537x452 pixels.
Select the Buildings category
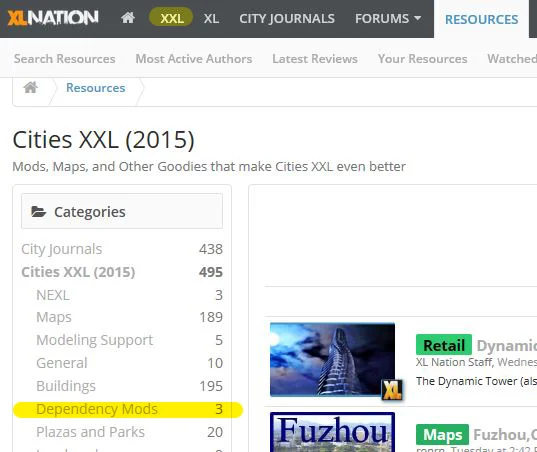[66, 386]
